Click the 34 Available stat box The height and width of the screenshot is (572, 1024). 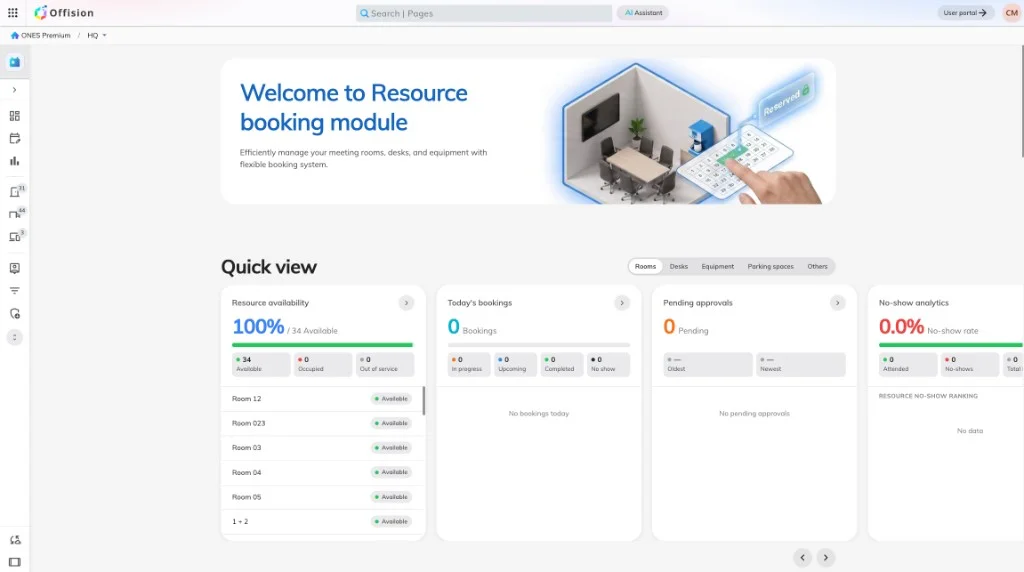[261, 364]
